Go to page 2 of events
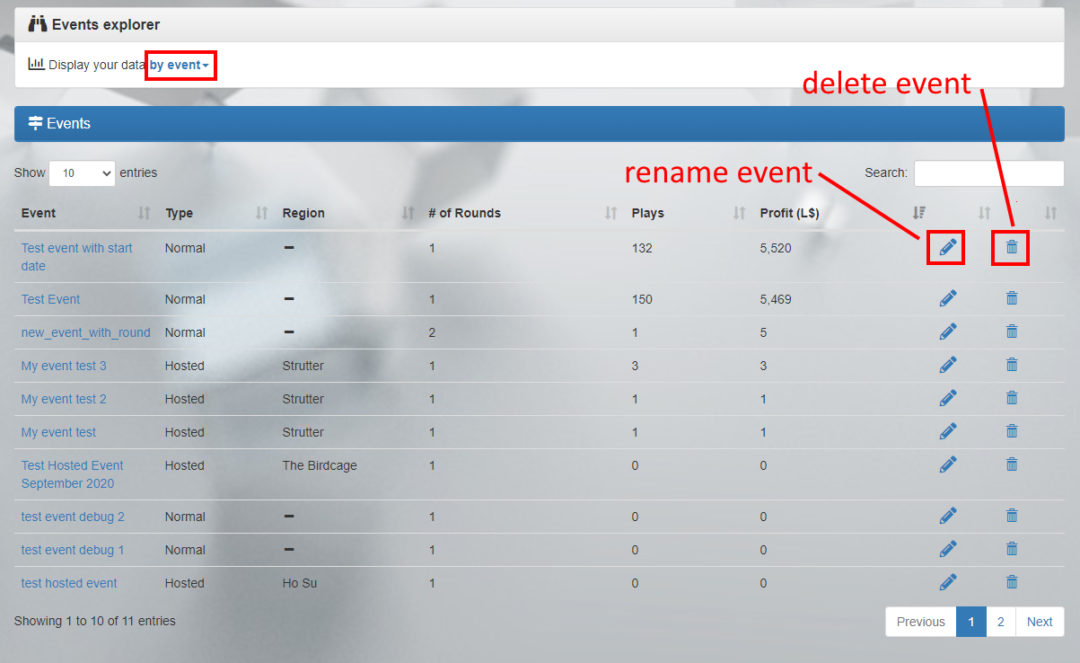1080x663 pixels. (x=1000, y=621)
